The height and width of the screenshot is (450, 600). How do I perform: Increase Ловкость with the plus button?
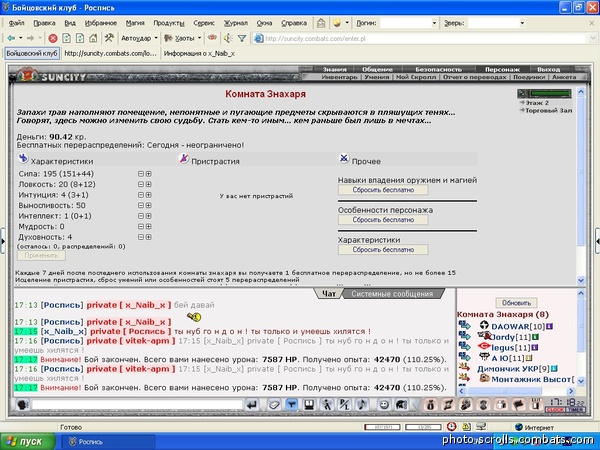[148, 184]
